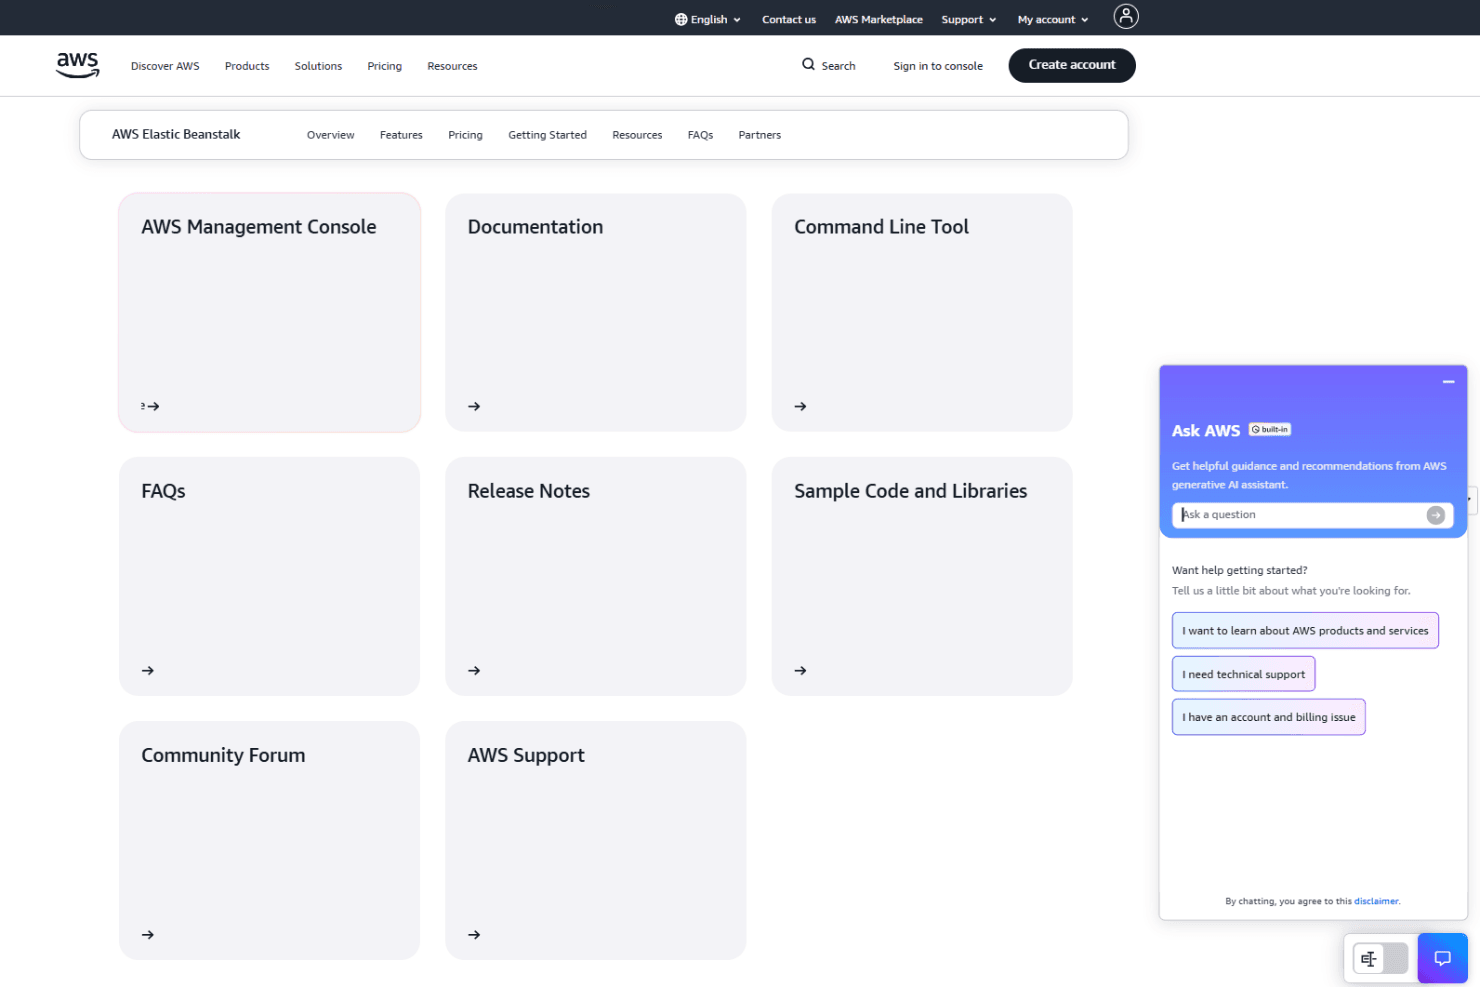1480x987 pixels.
Task: Minimize the Ask AWS chat panel
Action: click(x=1448, y=382)
